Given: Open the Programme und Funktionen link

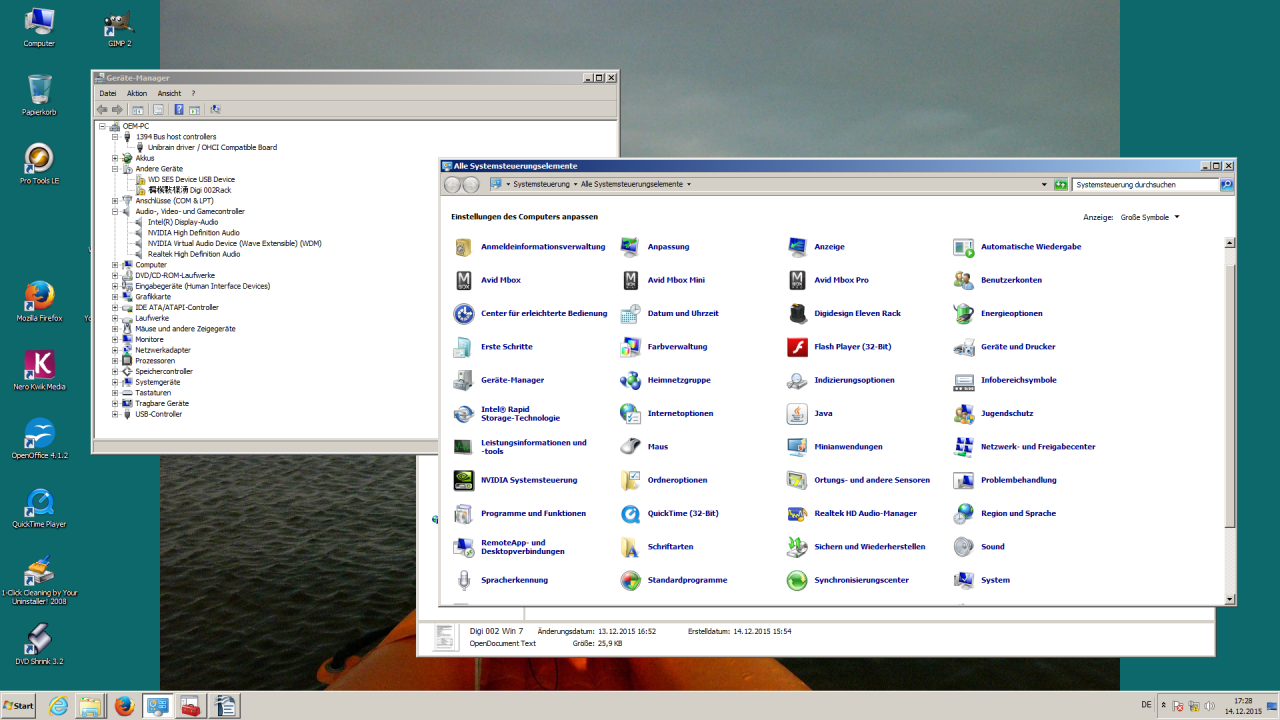Looking at the screenshot, I should (x=533, y=513).
